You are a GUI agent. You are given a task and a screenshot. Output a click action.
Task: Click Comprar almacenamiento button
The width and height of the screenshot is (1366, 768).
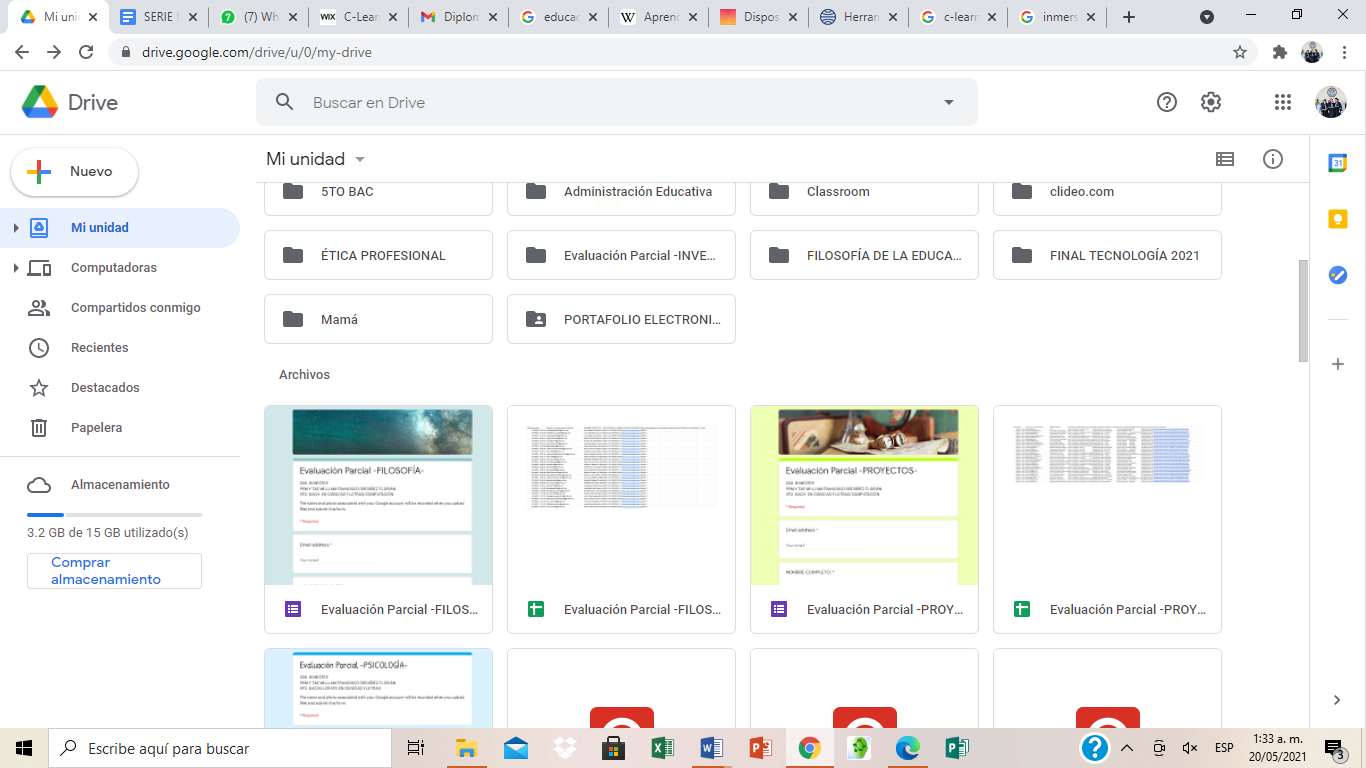(114, 571)
